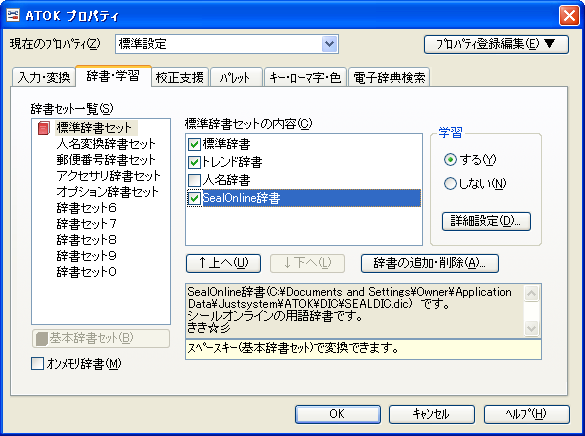Pick アクセサリ辞書セット from the list
Viewport: 585px width, 436px height.
[108, 176]
